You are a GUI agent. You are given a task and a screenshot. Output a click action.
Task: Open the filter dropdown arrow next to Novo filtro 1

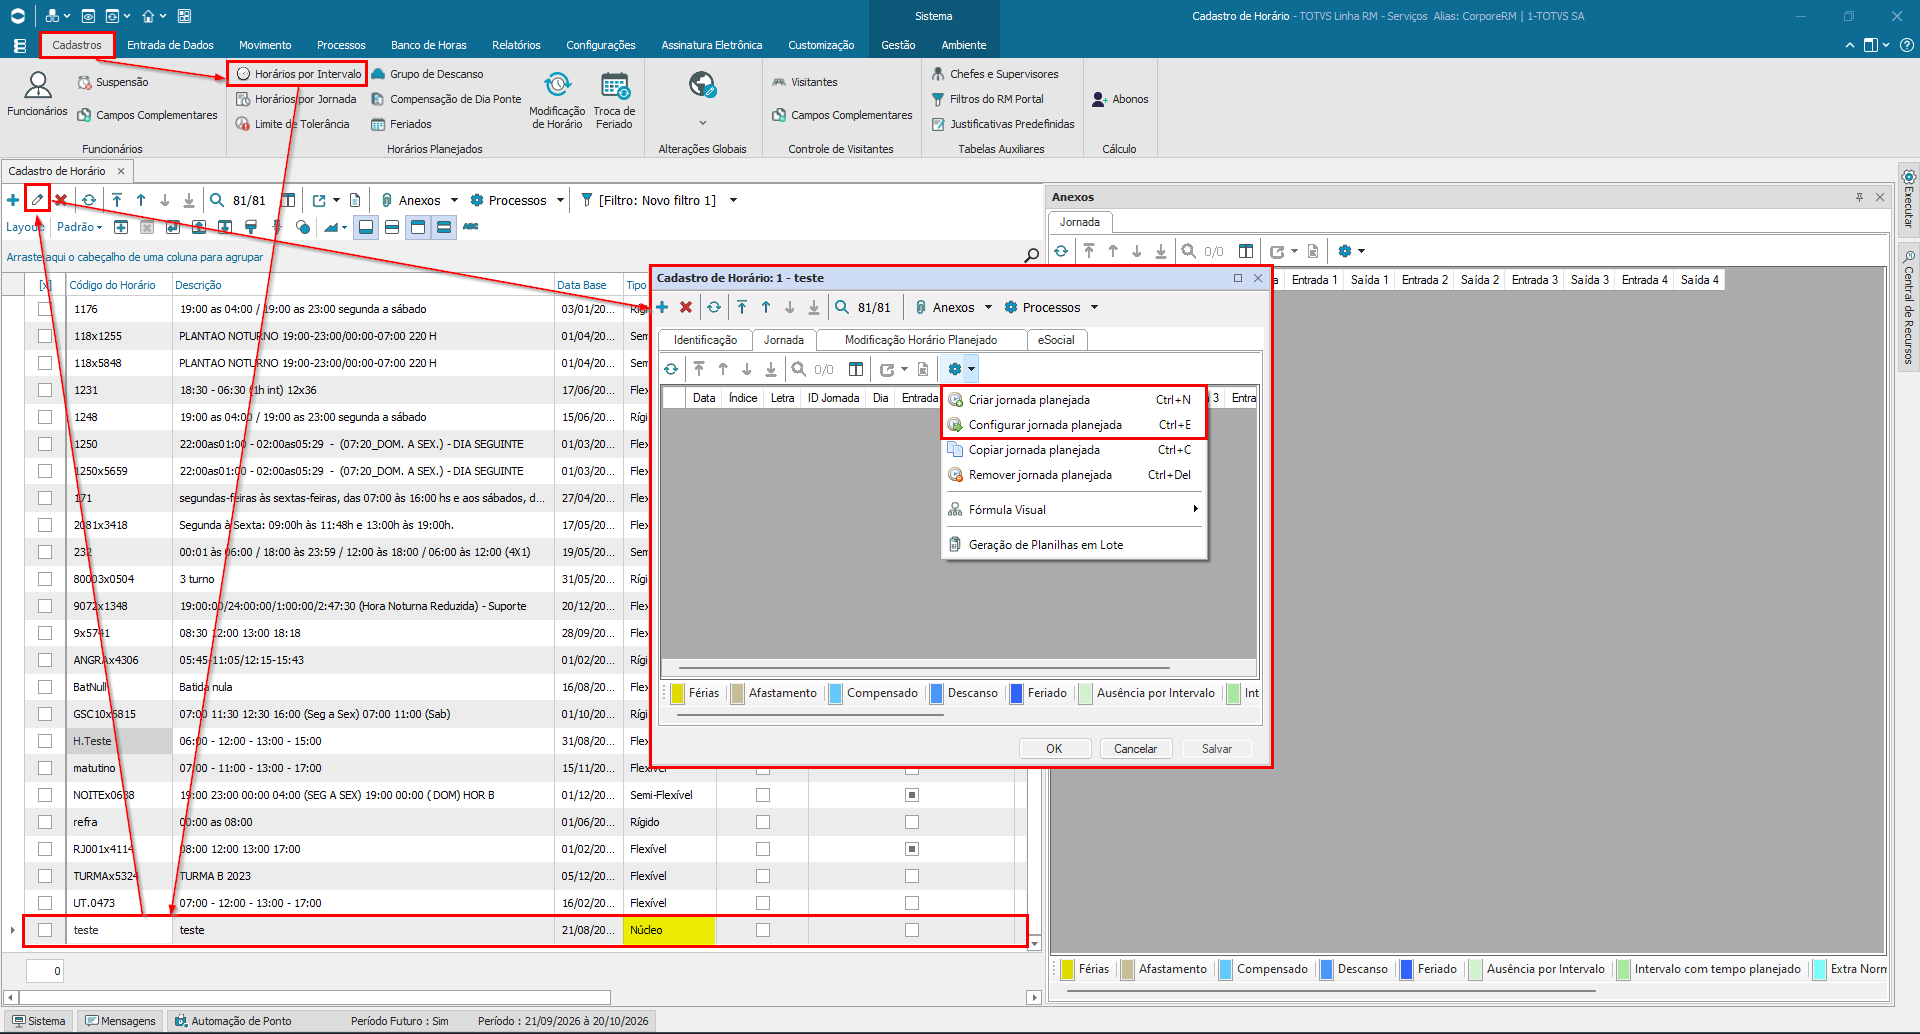(733, 200)
